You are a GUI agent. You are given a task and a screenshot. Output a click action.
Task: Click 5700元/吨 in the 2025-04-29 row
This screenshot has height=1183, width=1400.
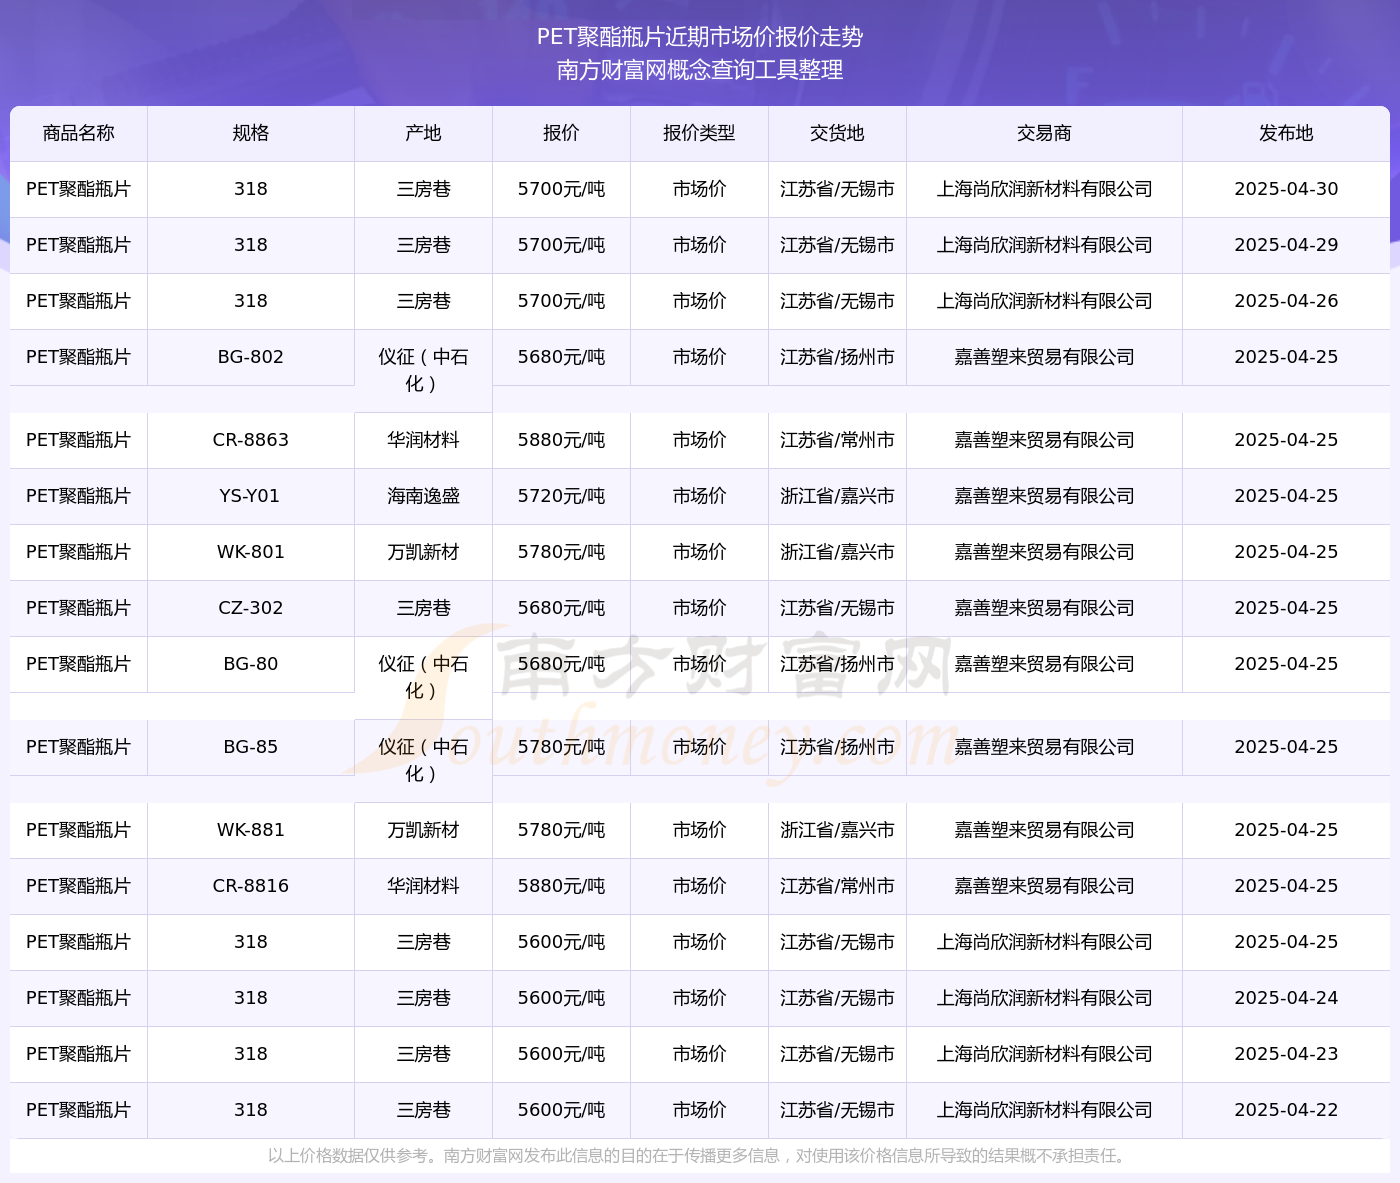pyautogui.click(x=561, y=245)
